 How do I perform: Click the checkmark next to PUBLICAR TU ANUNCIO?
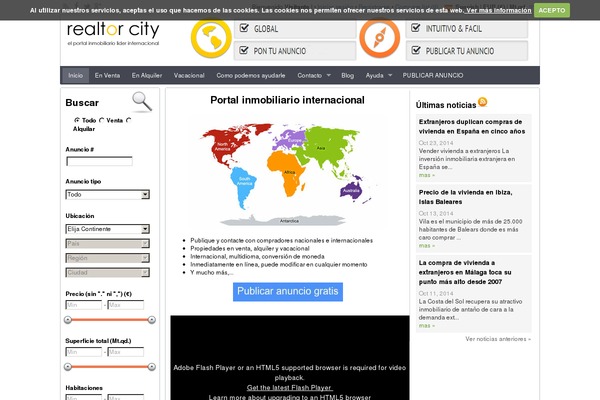(416, 50)
